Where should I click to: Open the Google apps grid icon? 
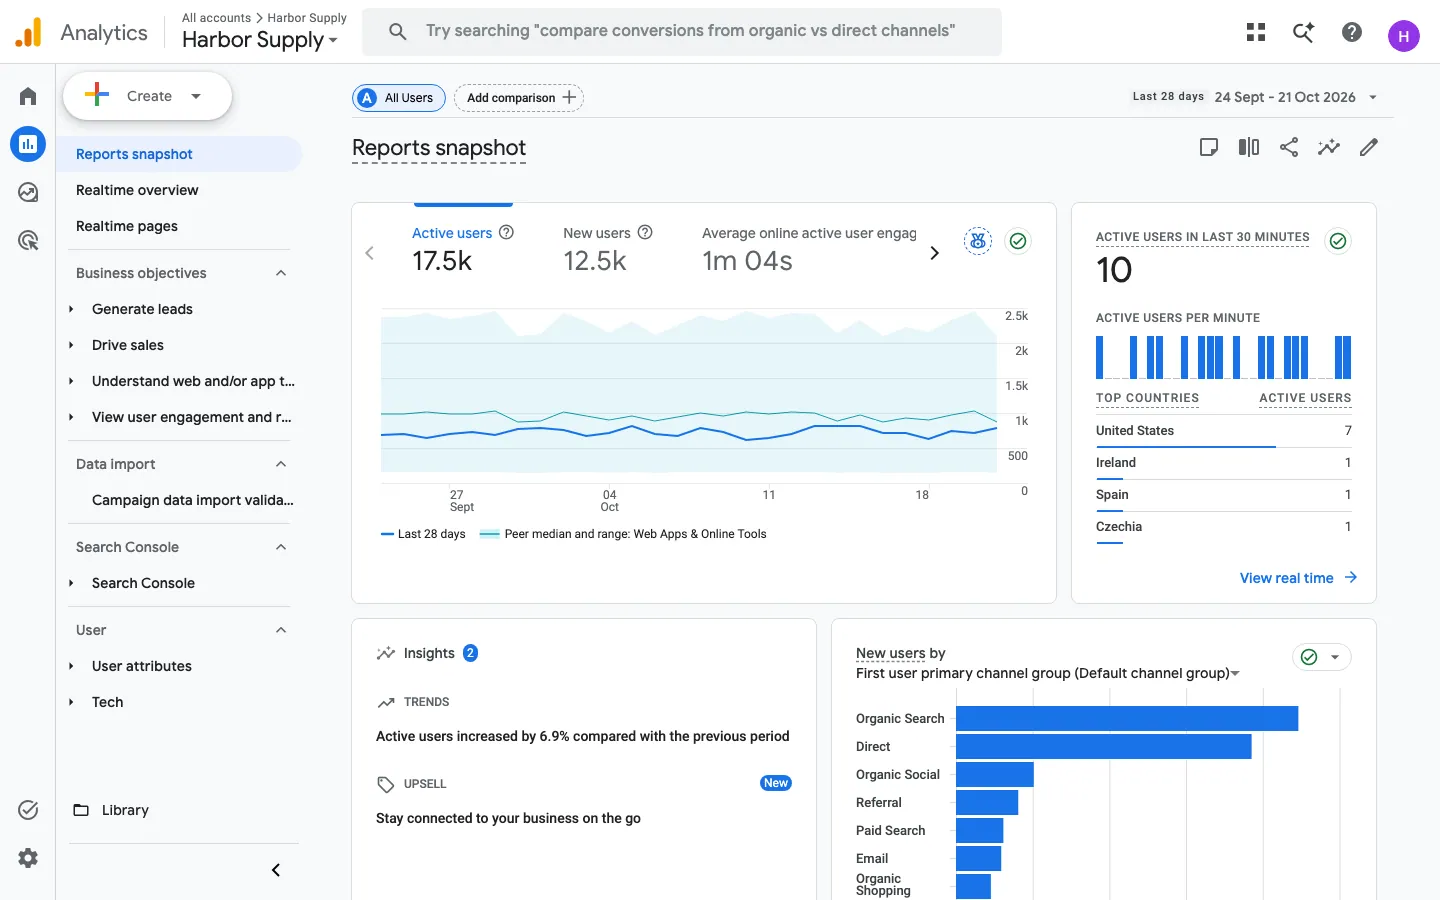(1256, 32)
